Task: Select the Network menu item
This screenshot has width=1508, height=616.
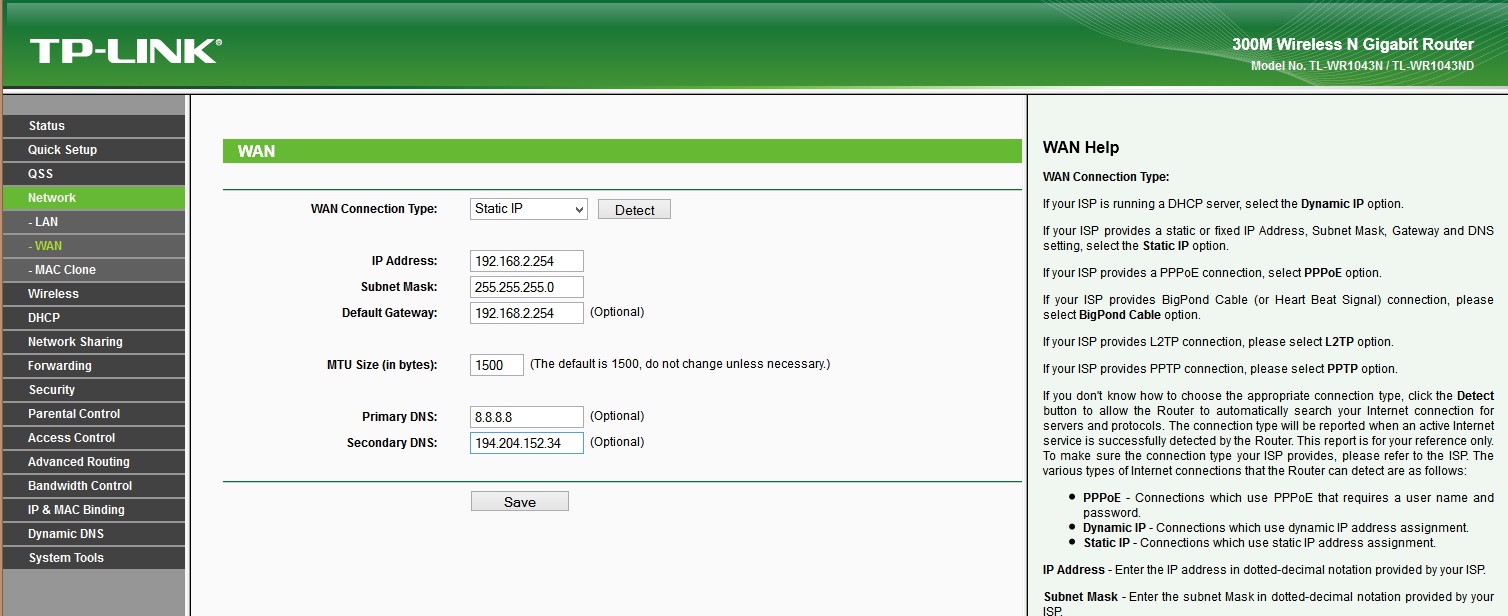Action: (x=93, y=198)
